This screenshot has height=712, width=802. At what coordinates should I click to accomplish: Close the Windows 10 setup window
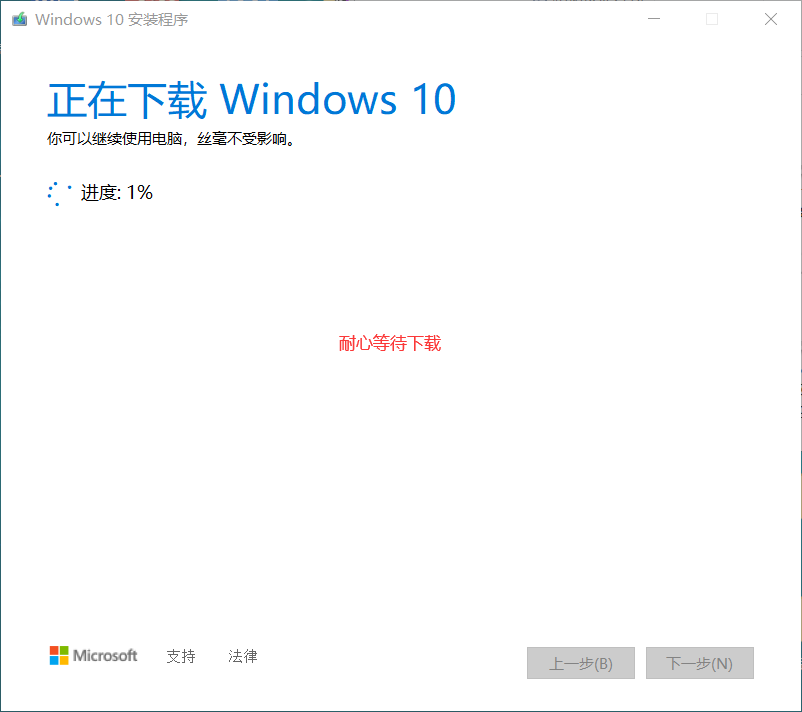[x=771, y=19]
